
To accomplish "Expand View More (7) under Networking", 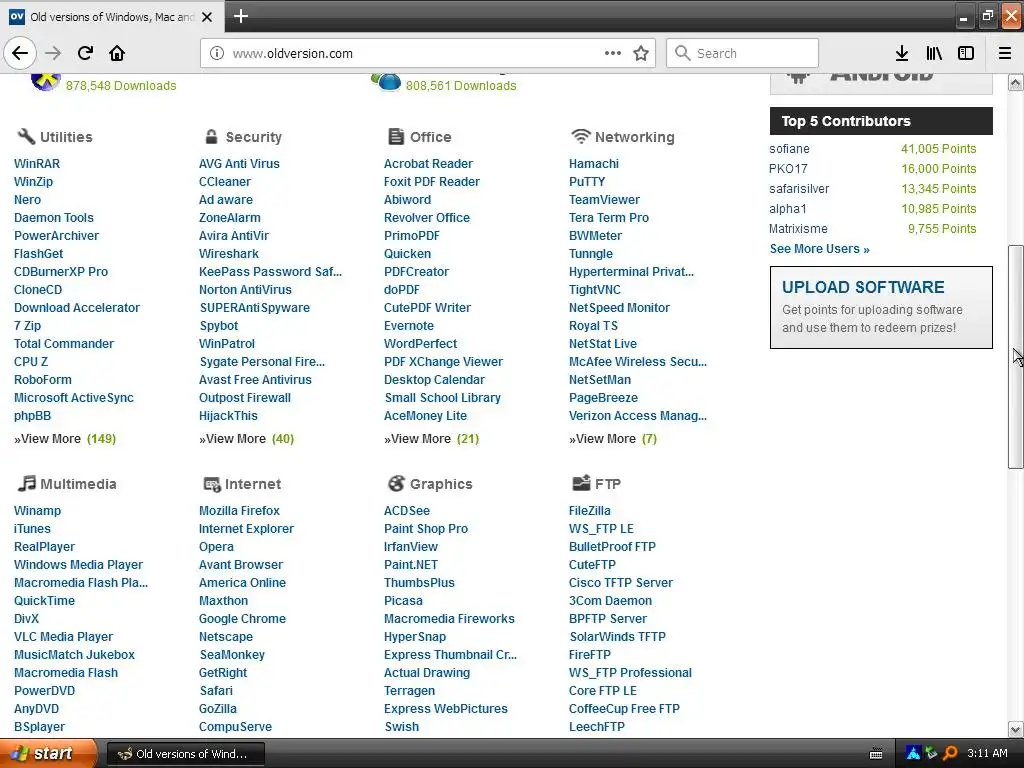I will [x=613, y=439].
